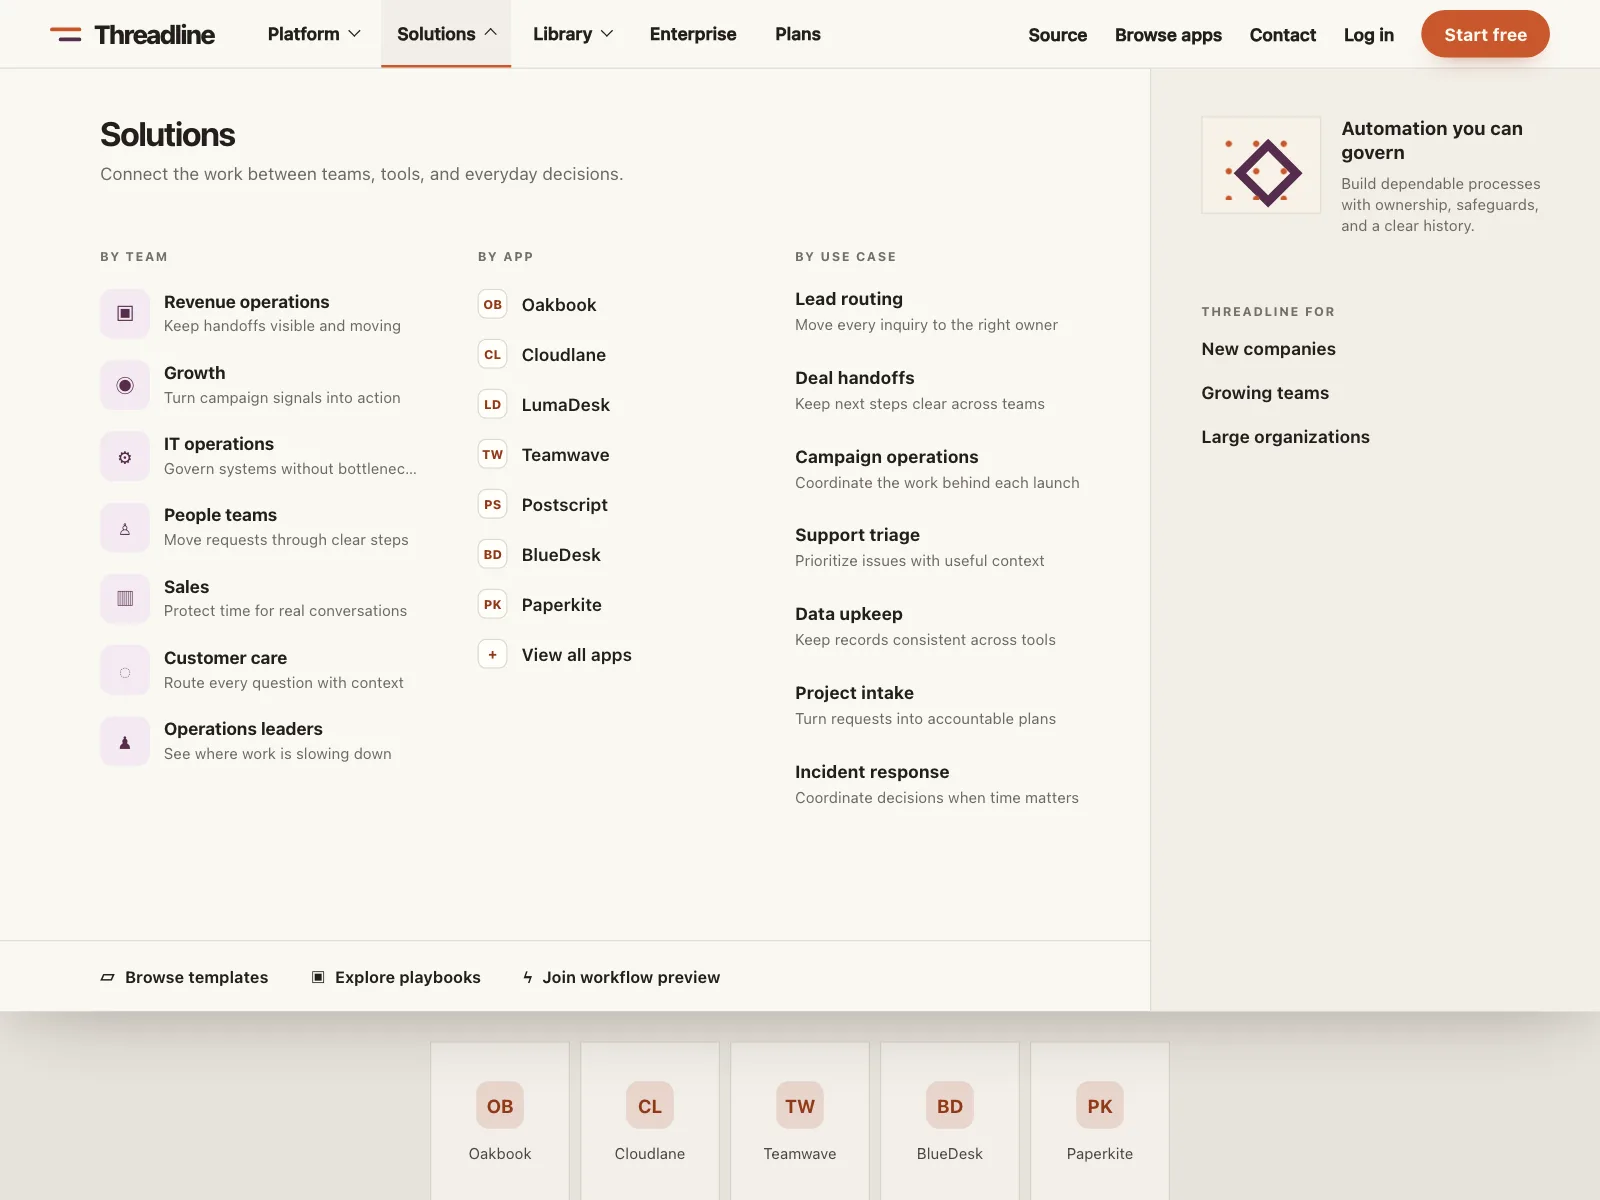The image size is (1600, 1200).
Task: Click the Postscript app name
Action: (x=565, y=504)
